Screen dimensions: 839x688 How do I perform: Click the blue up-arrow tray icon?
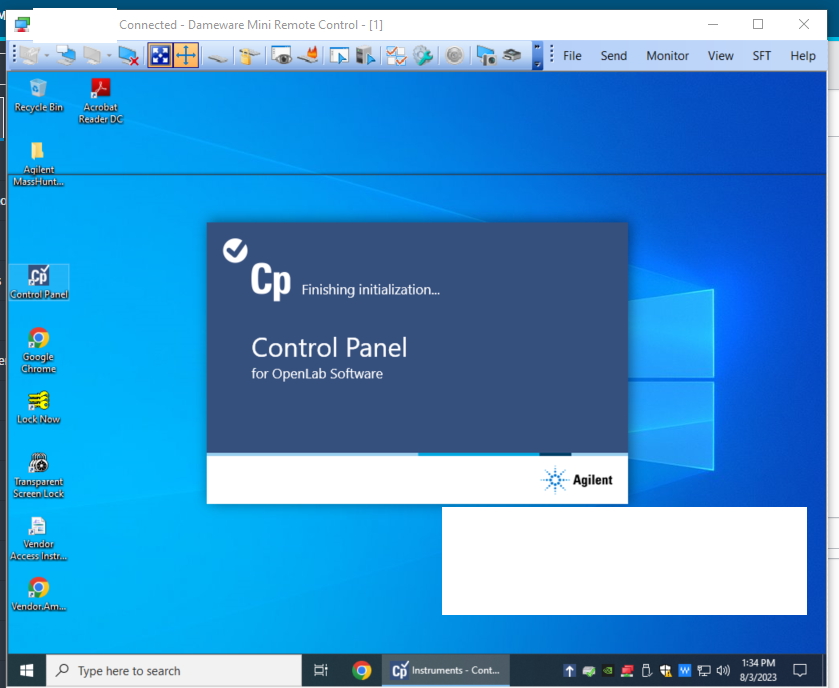(569, 670)
